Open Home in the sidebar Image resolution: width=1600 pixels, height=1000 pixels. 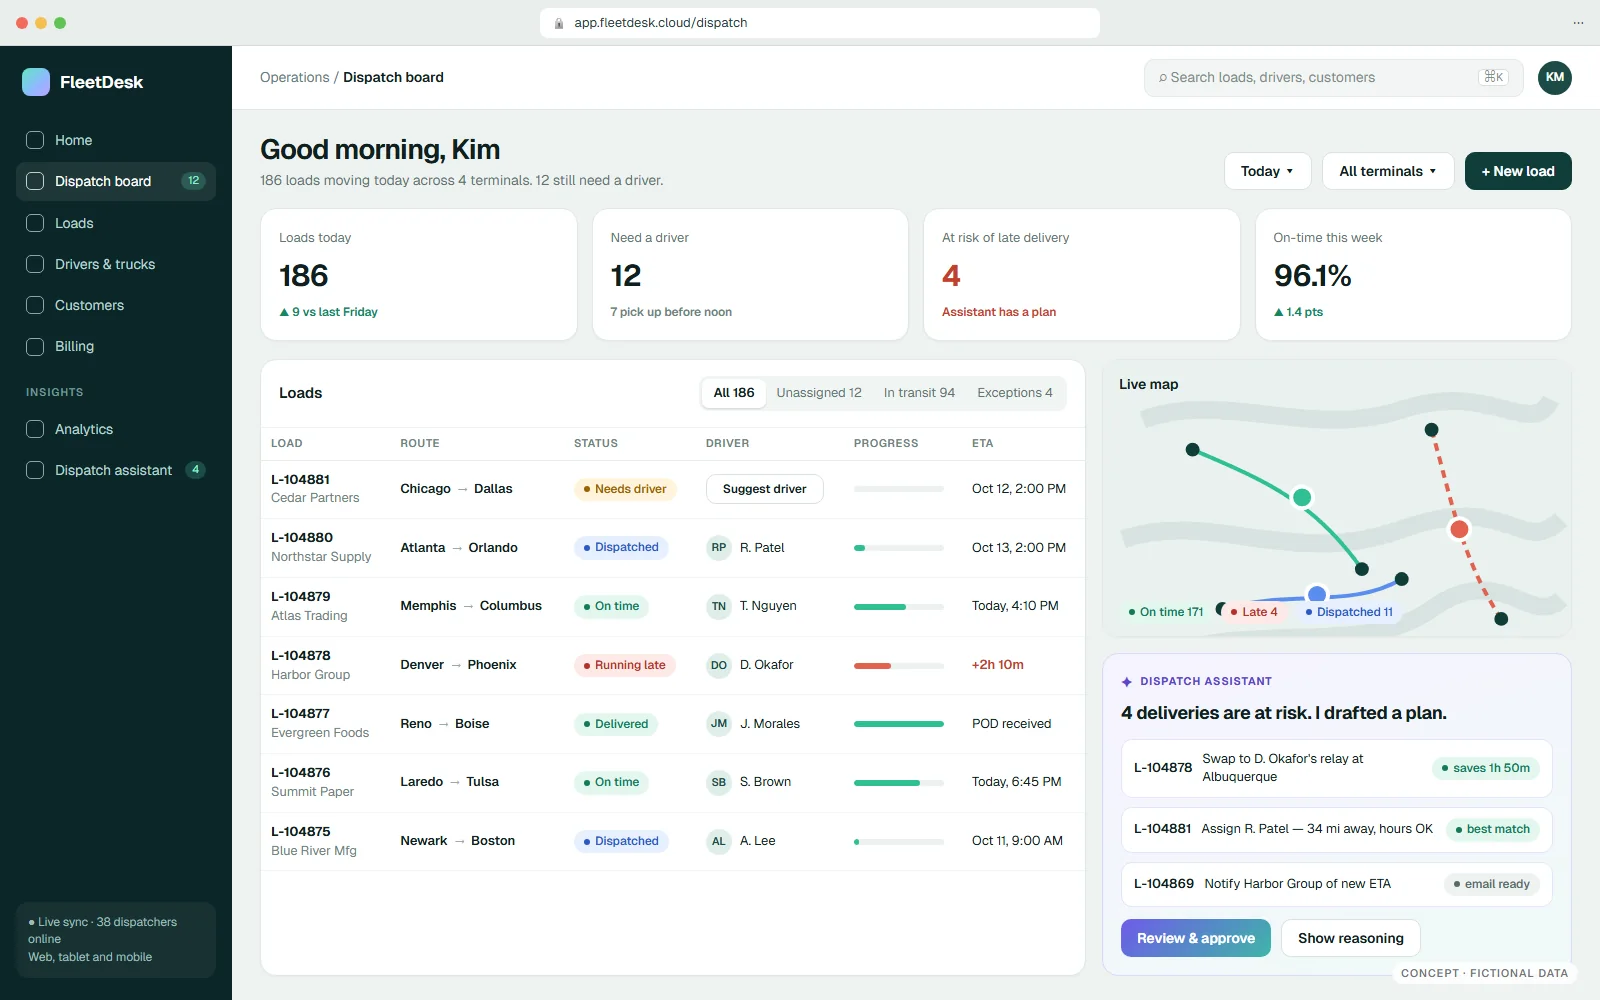116,140
